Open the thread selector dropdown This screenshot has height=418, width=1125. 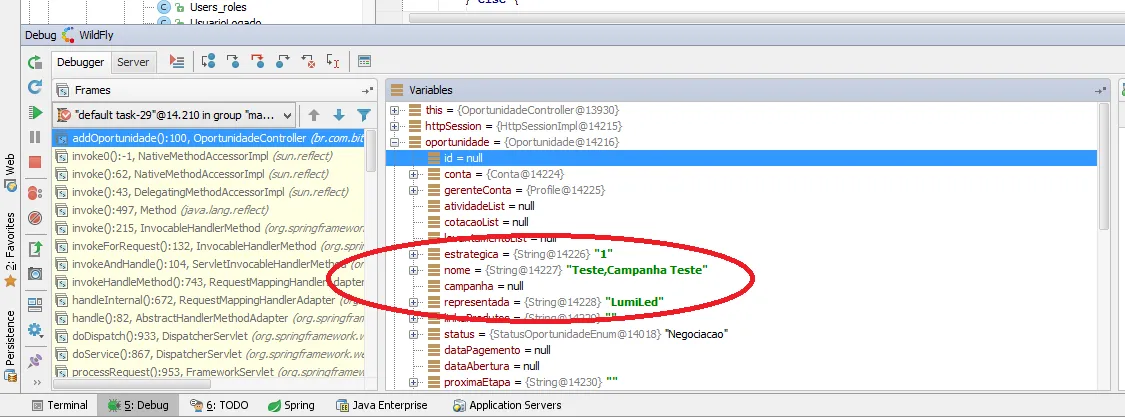(175, 115)
